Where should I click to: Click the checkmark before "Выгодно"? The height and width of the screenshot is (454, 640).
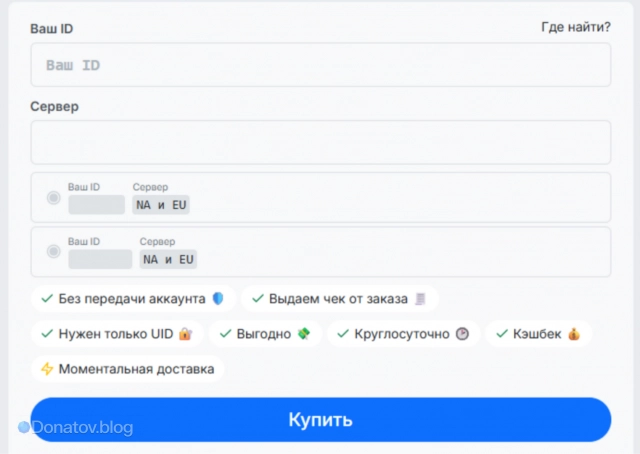226,334
